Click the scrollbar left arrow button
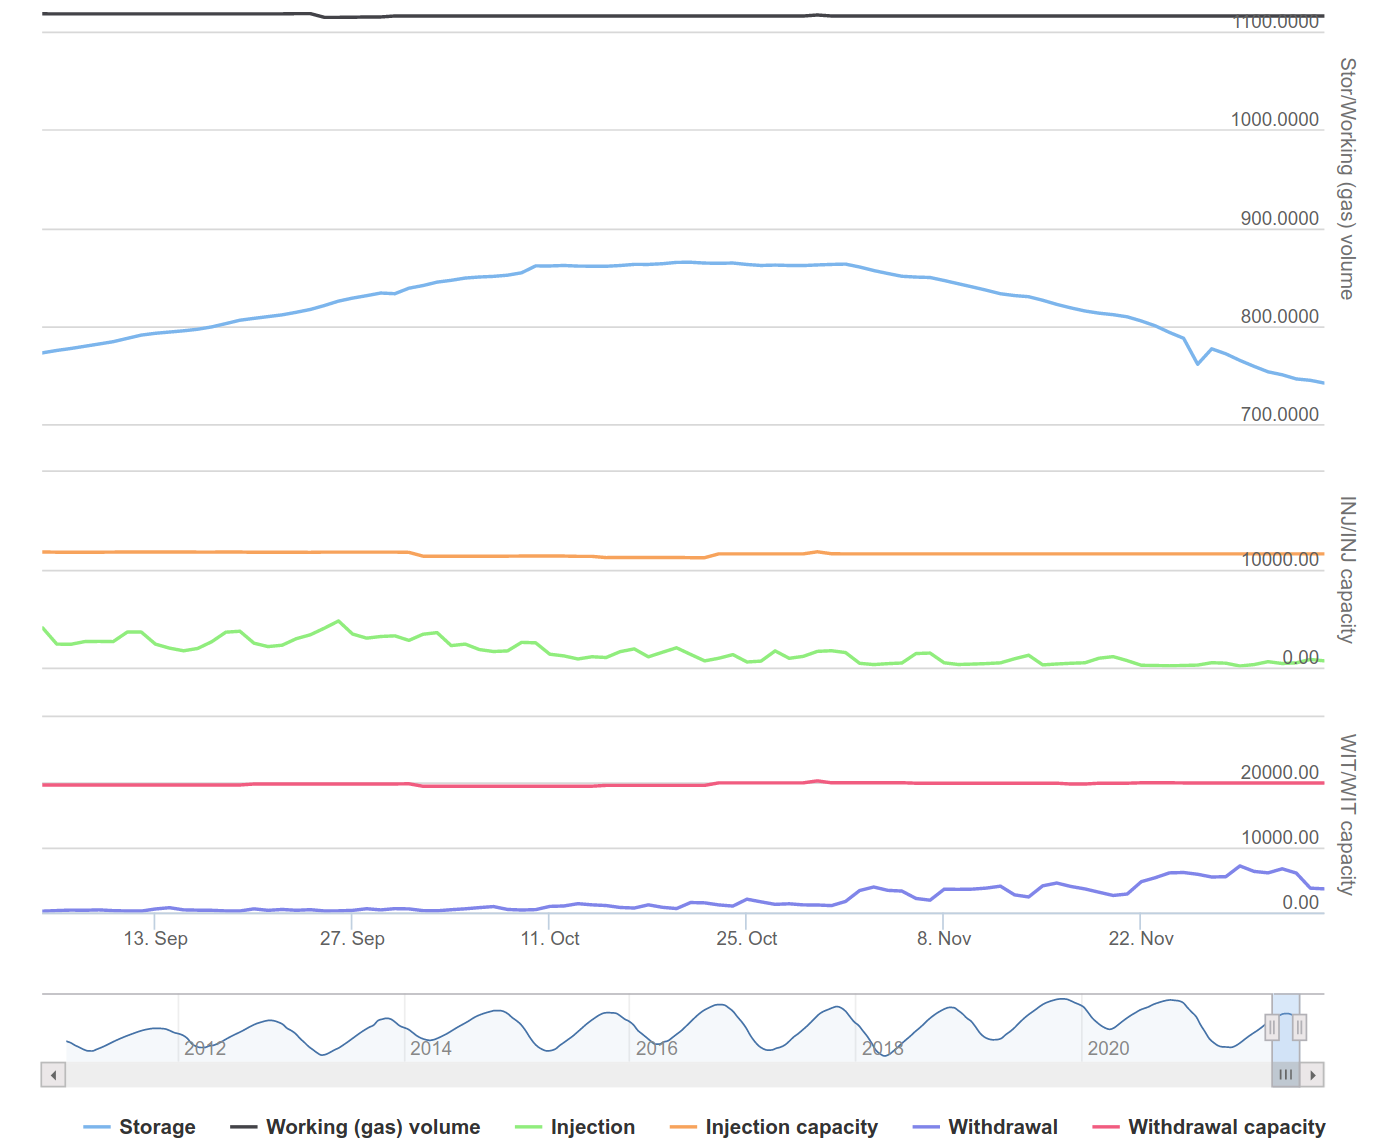This screenshot has width=1379, height=1146. click(x=53, y=1075)
